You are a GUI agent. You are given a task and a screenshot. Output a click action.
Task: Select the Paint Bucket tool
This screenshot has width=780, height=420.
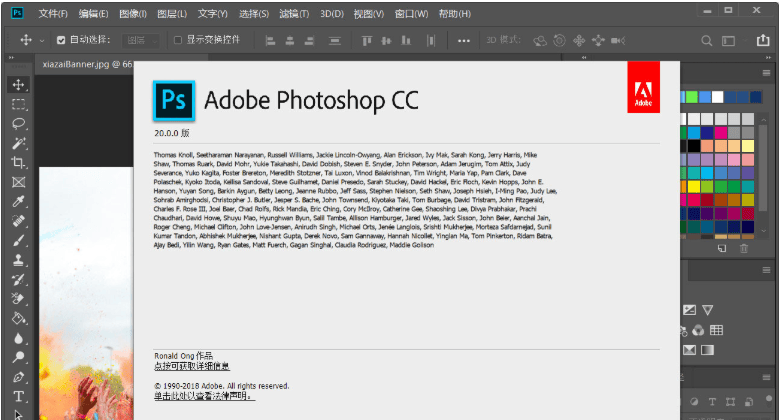click(18, 318)
